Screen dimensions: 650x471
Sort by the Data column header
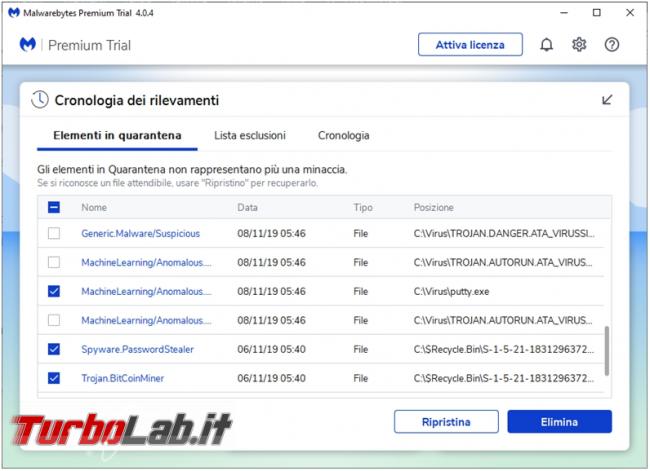tap(247, 207)
